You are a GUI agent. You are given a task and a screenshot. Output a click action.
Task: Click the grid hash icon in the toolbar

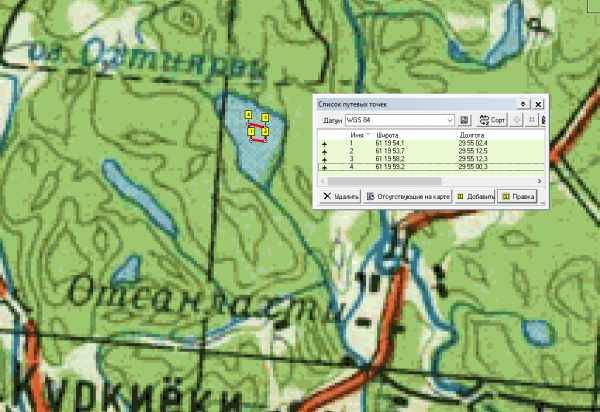[x=532, y=119]
